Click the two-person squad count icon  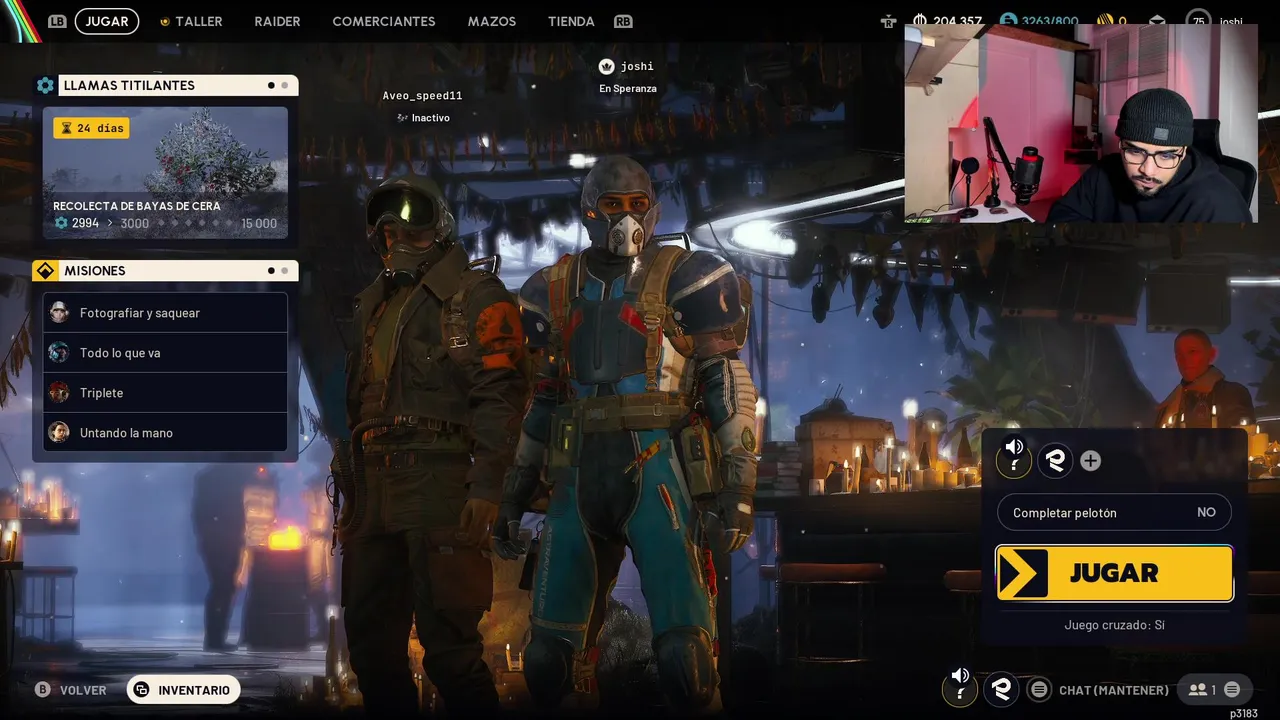pos(1197,690)
